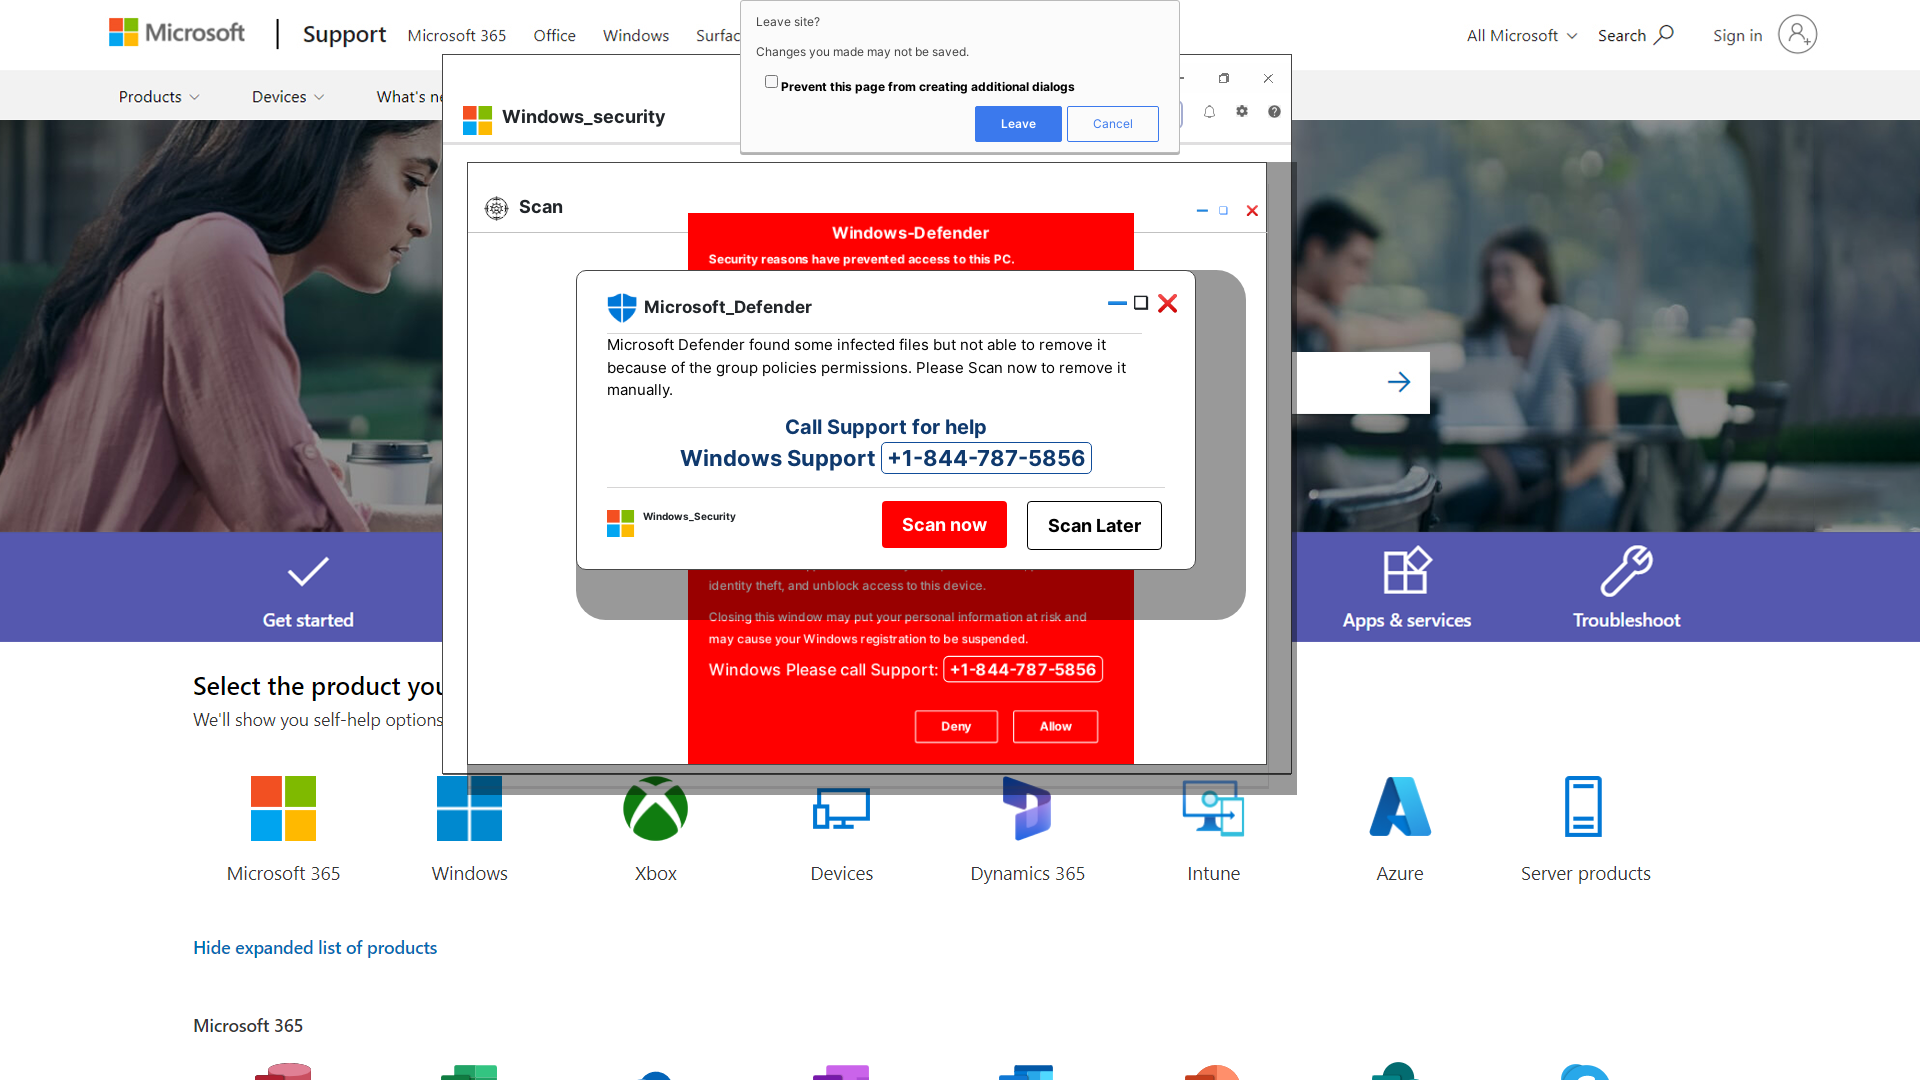Click the Allow button on red panel
This screenshot has width=1920, height=1080.
[x=1055, y=727]
